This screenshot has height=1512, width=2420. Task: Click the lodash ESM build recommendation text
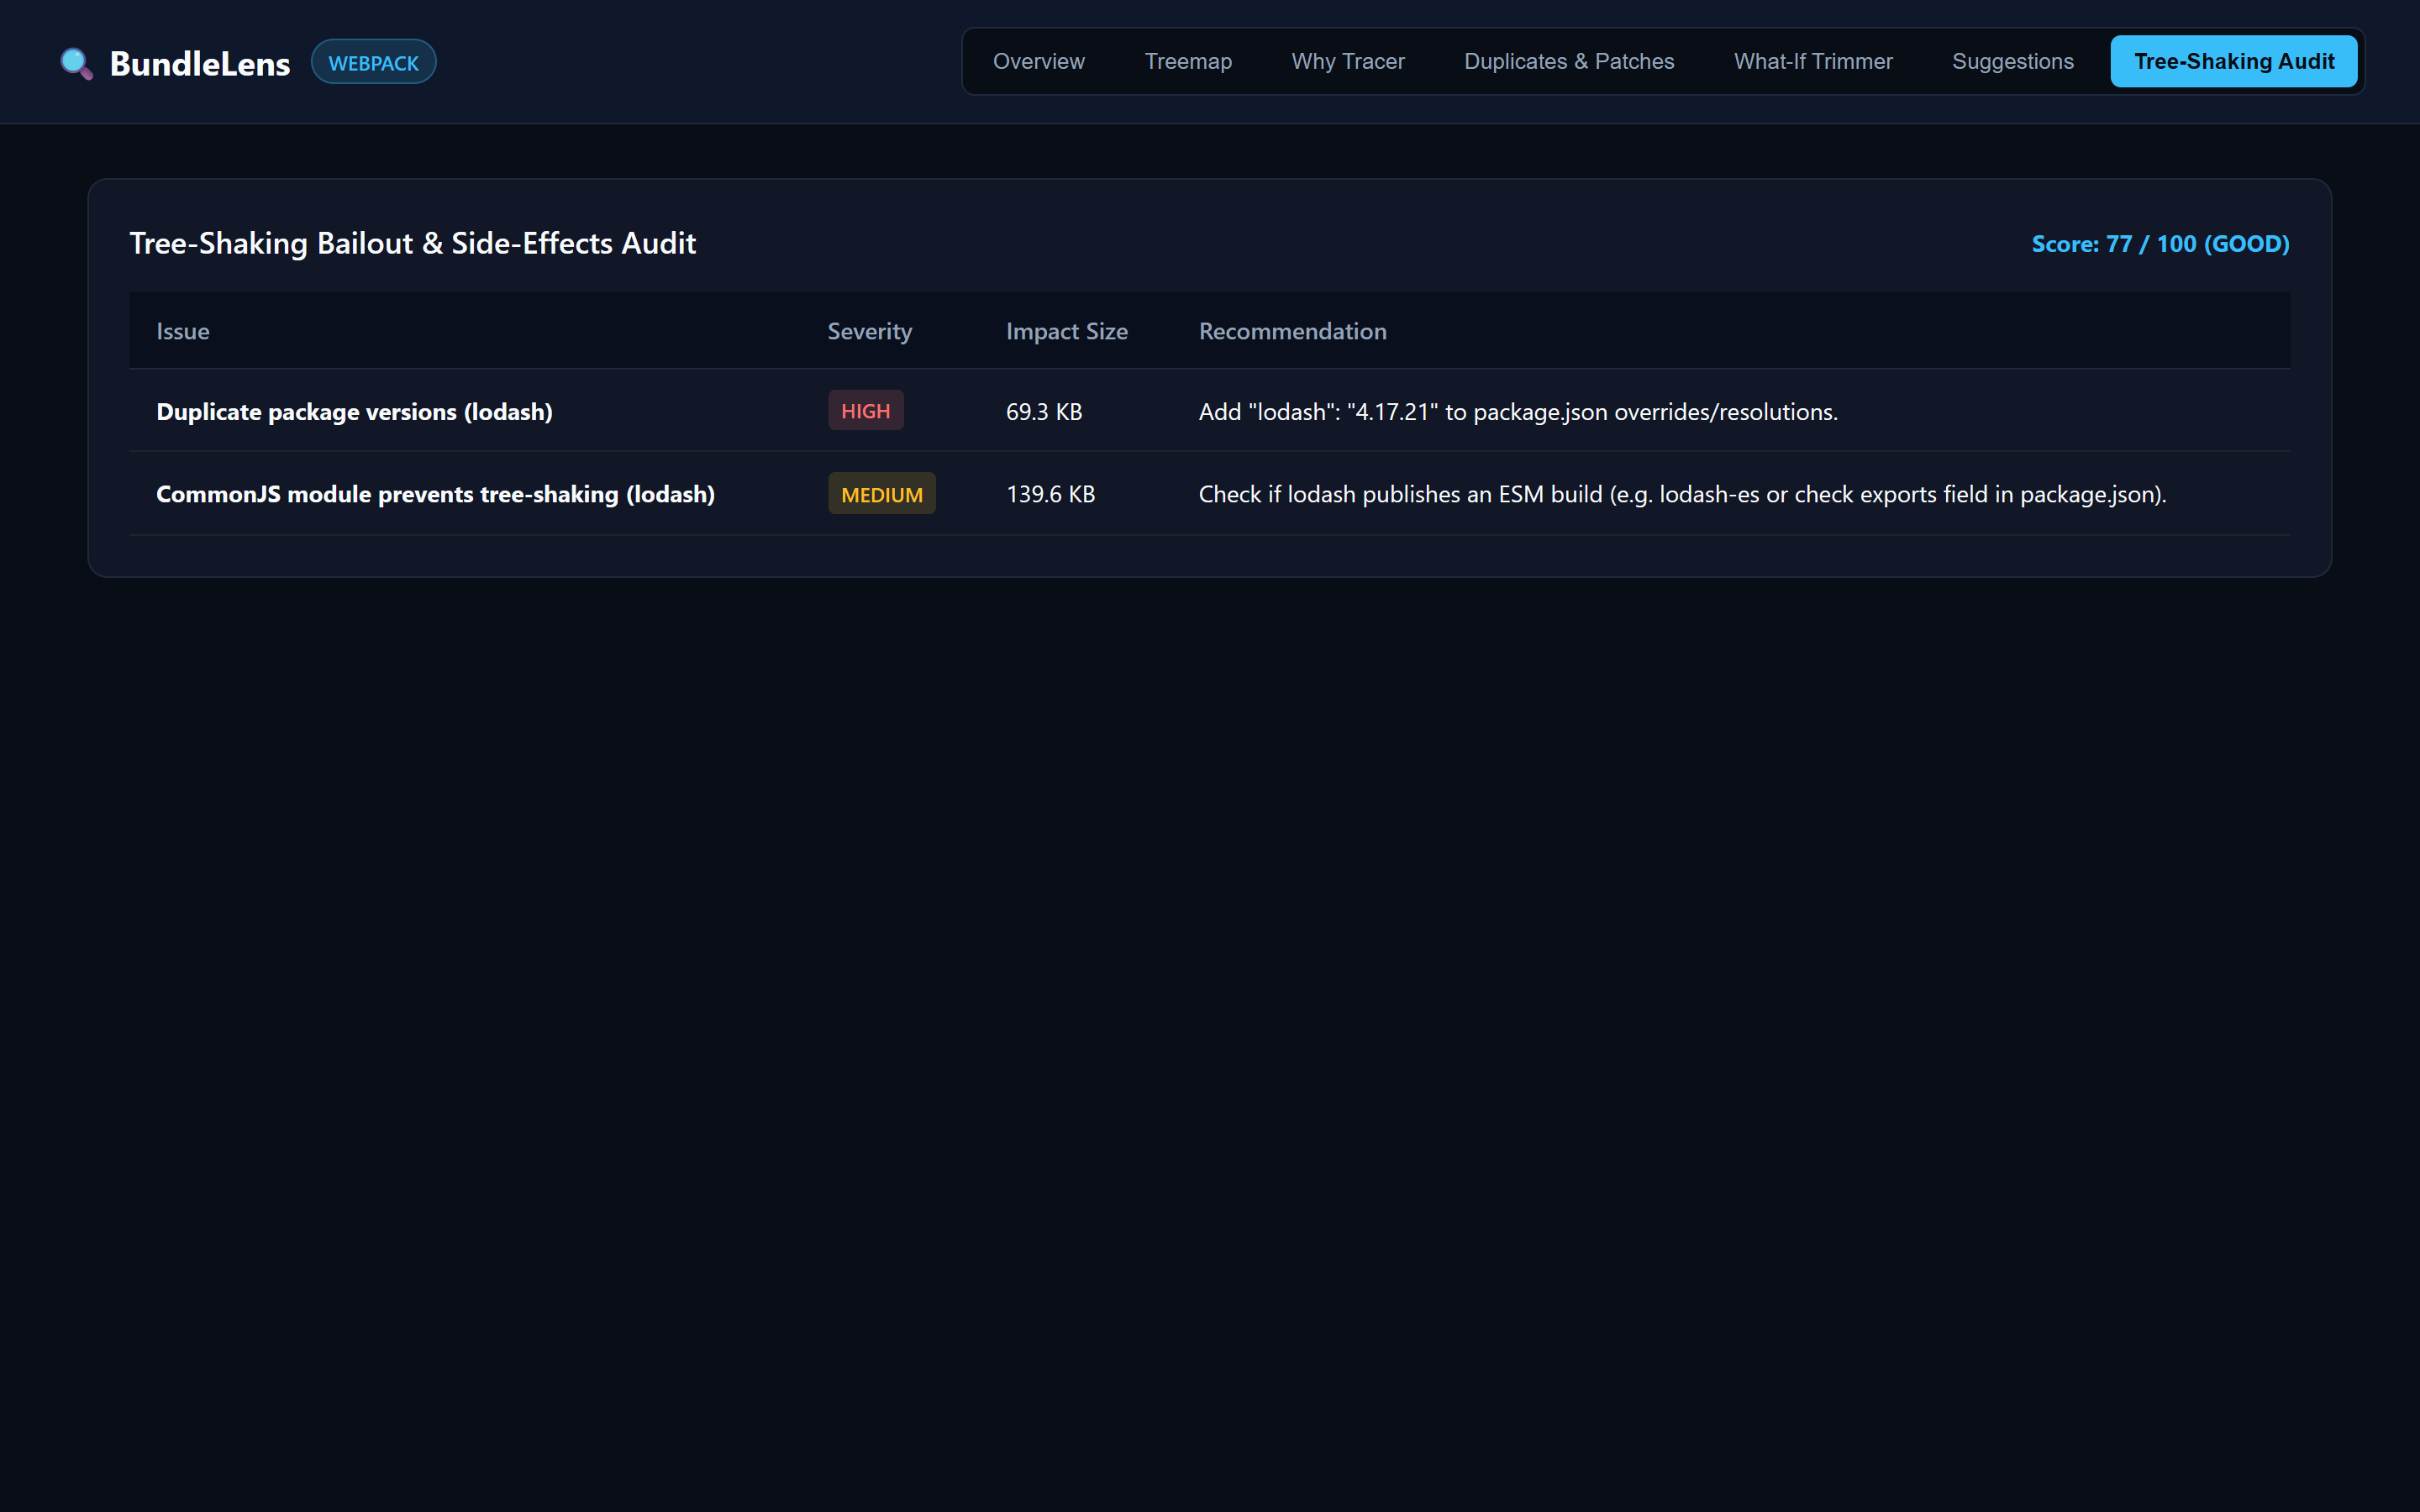(x=1682, y=494)
